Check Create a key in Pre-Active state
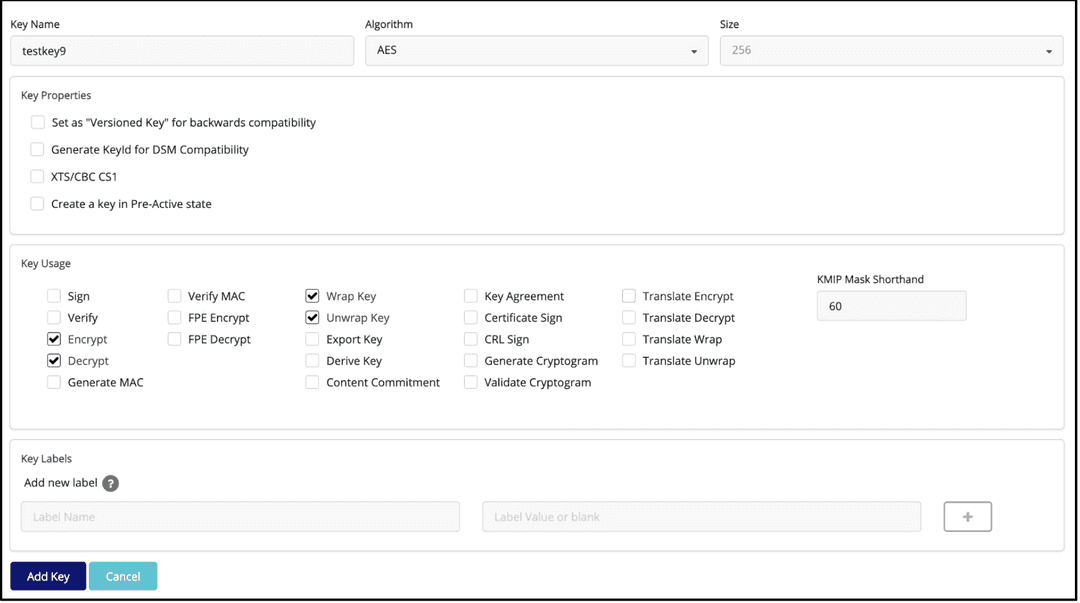 (x=37, y=203)
